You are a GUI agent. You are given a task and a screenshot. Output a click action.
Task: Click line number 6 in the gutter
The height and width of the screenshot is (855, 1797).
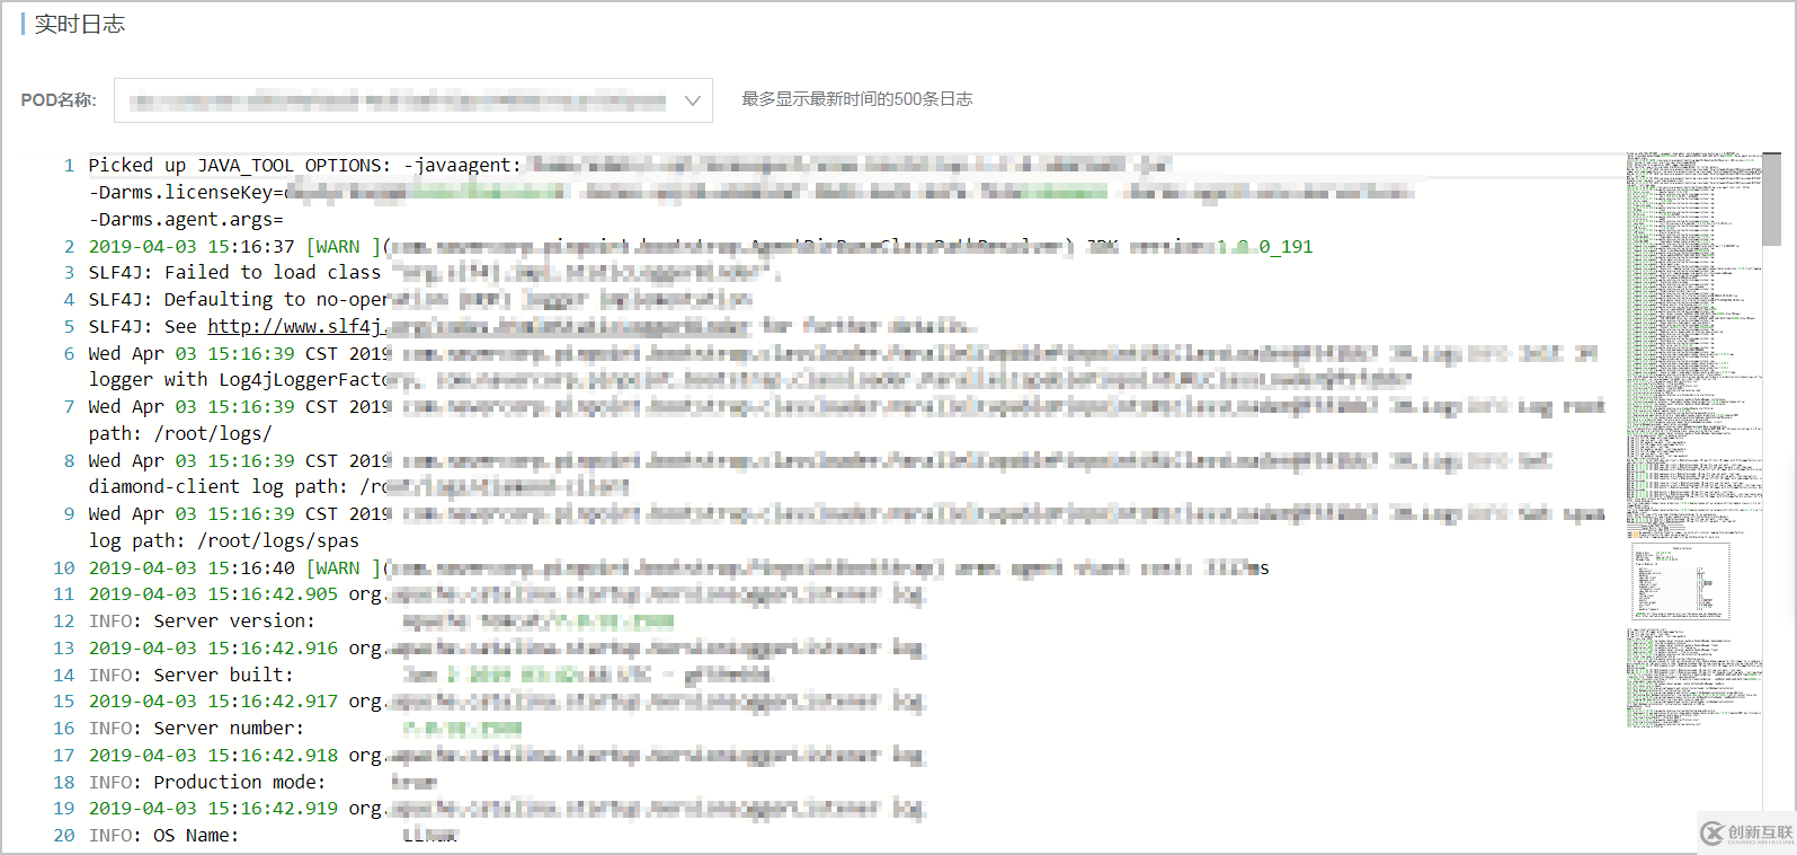69,354
